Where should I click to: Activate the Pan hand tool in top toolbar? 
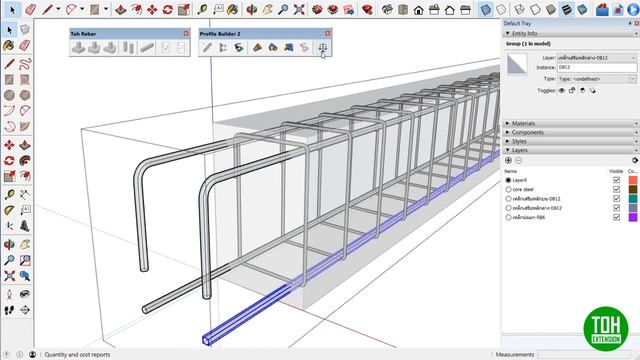267,9
